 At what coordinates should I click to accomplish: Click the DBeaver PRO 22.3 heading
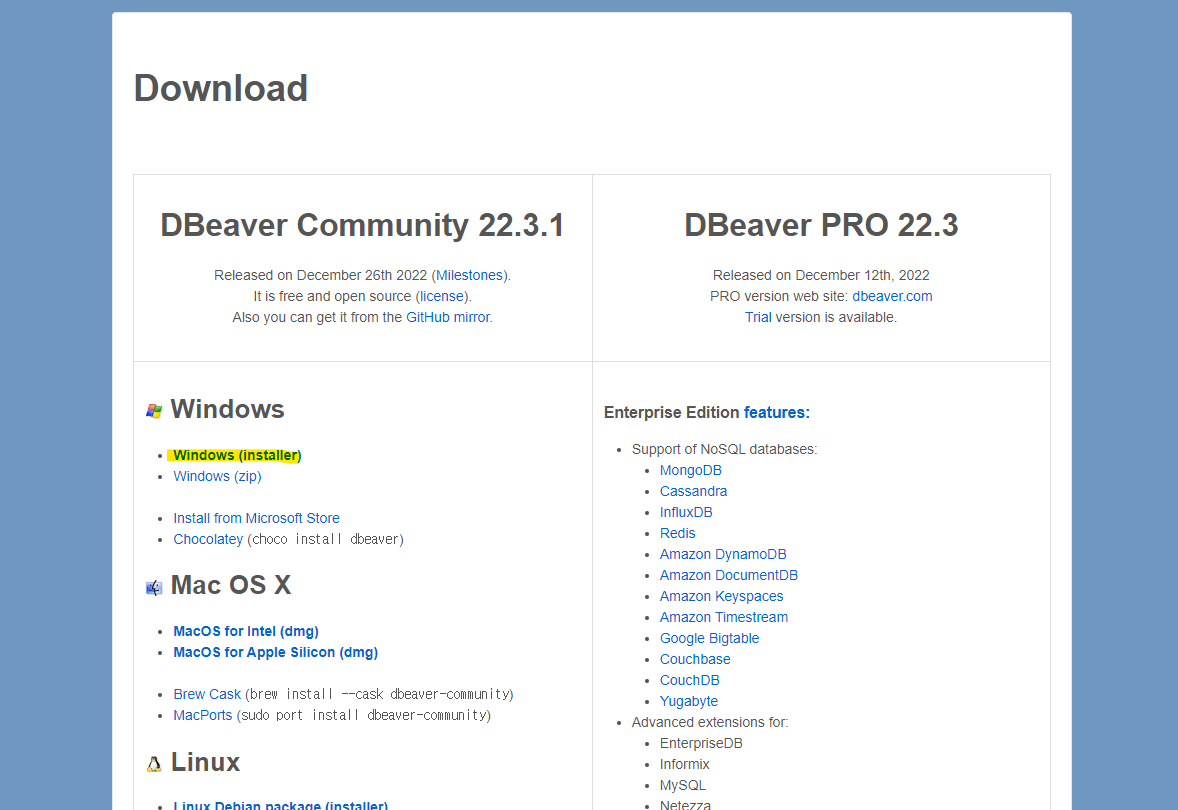point(821,225)
